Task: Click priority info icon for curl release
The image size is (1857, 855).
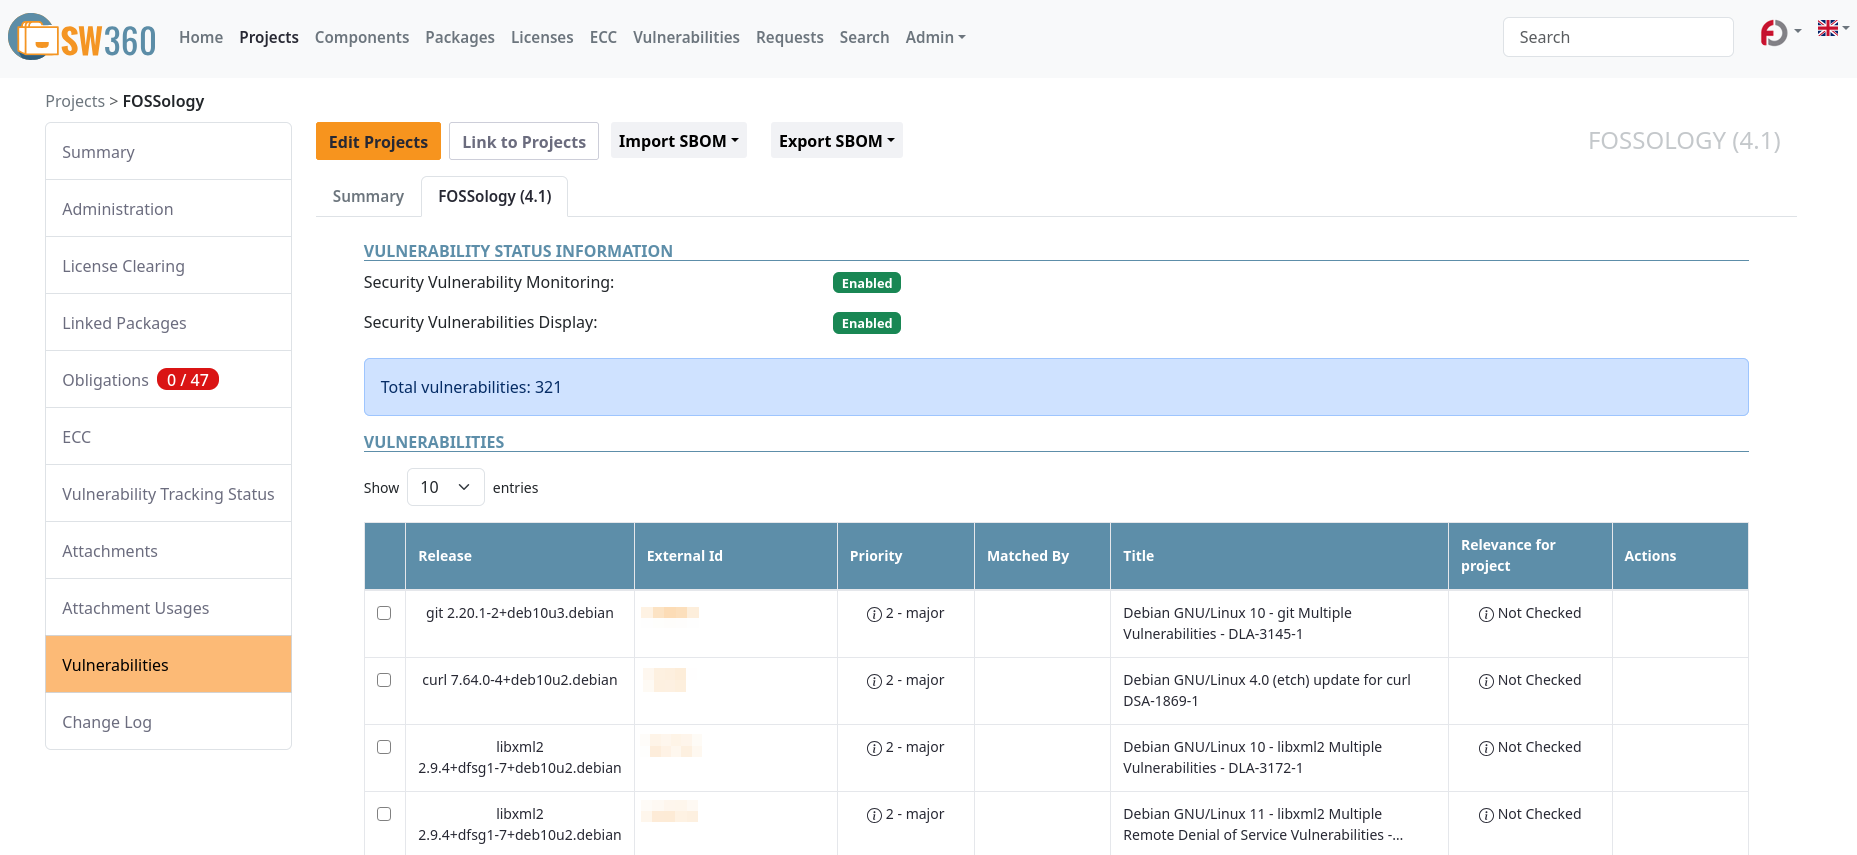Action: coord(874,681)
